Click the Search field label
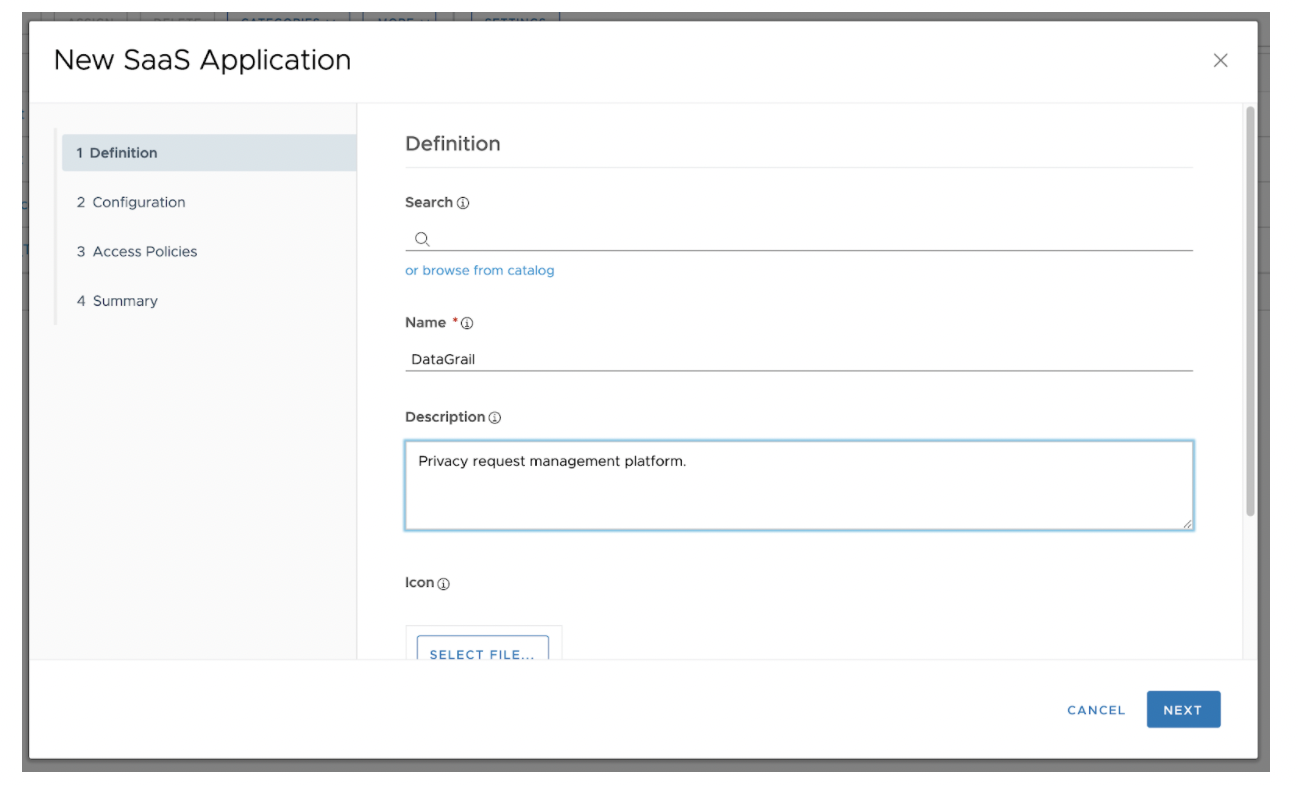1298x786 pixels. point(429,202)
